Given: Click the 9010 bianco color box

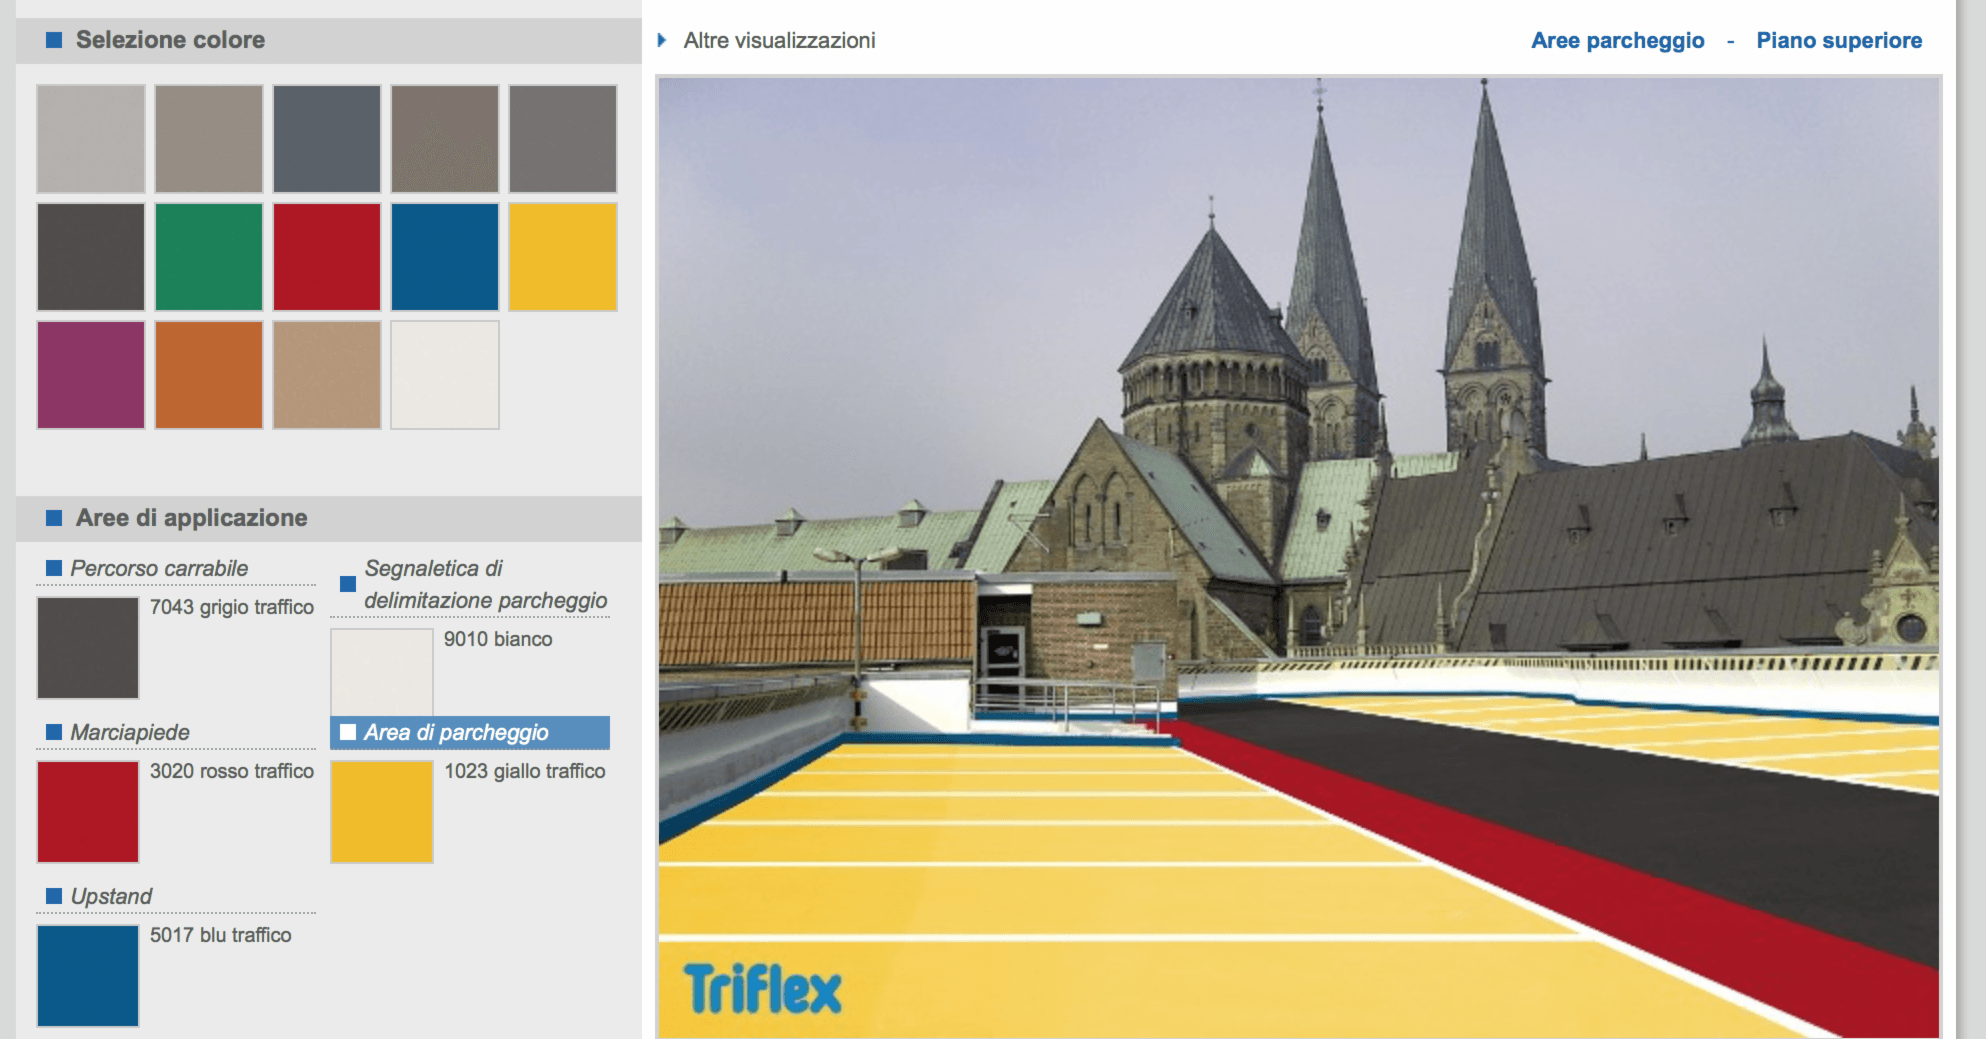Looking at the screenshot, I should (x=382, y=672).
